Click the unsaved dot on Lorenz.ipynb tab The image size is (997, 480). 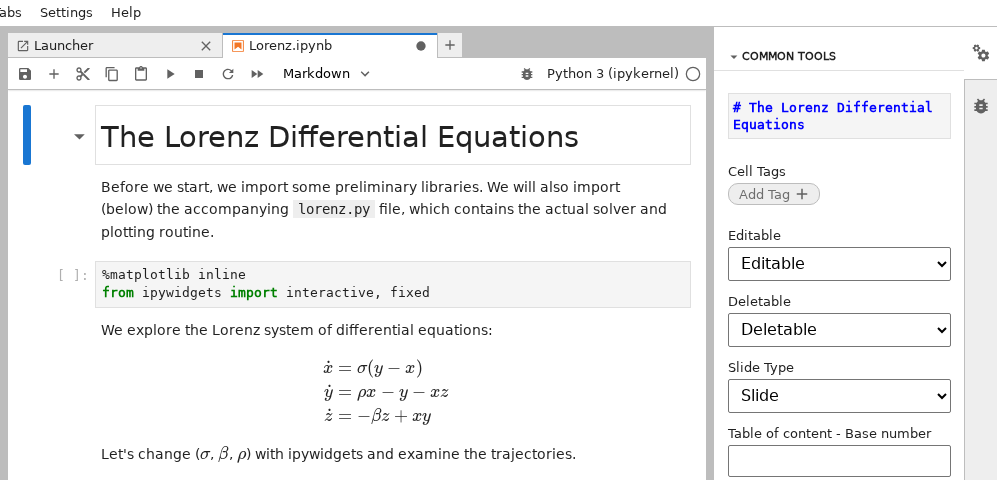click(421, 46)
